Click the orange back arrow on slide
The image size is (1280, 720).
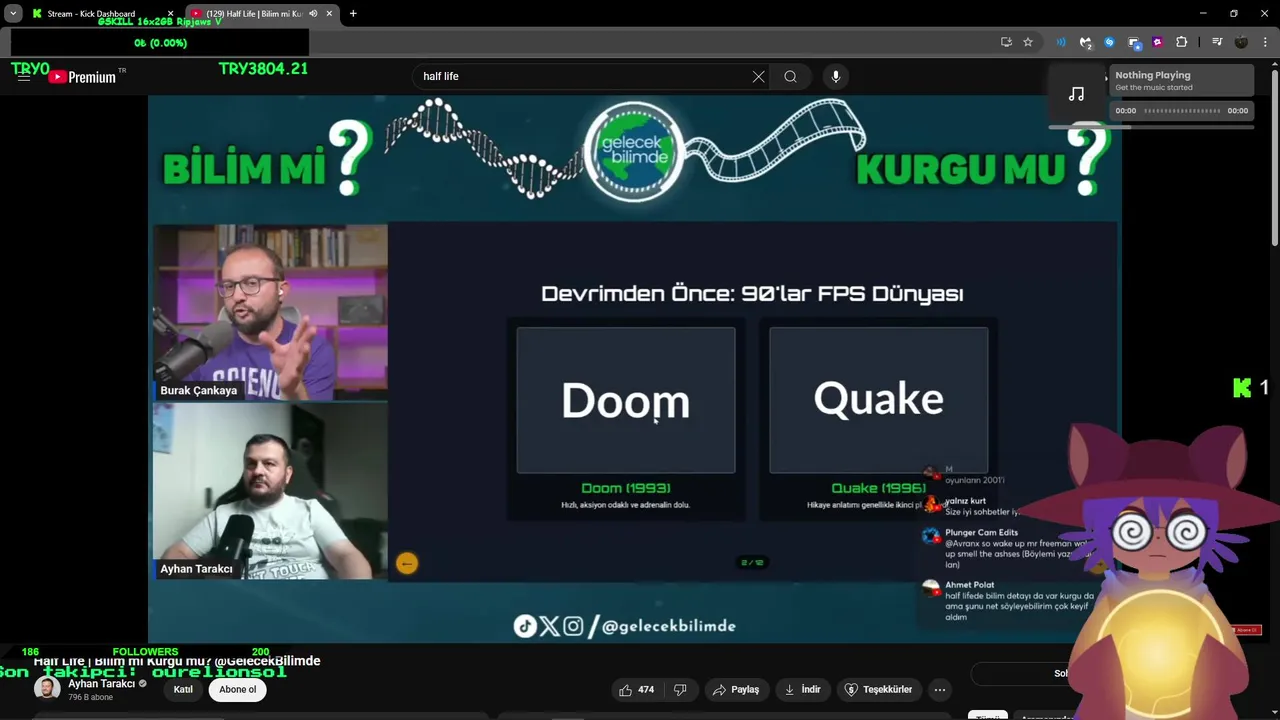tap(406, 563)
